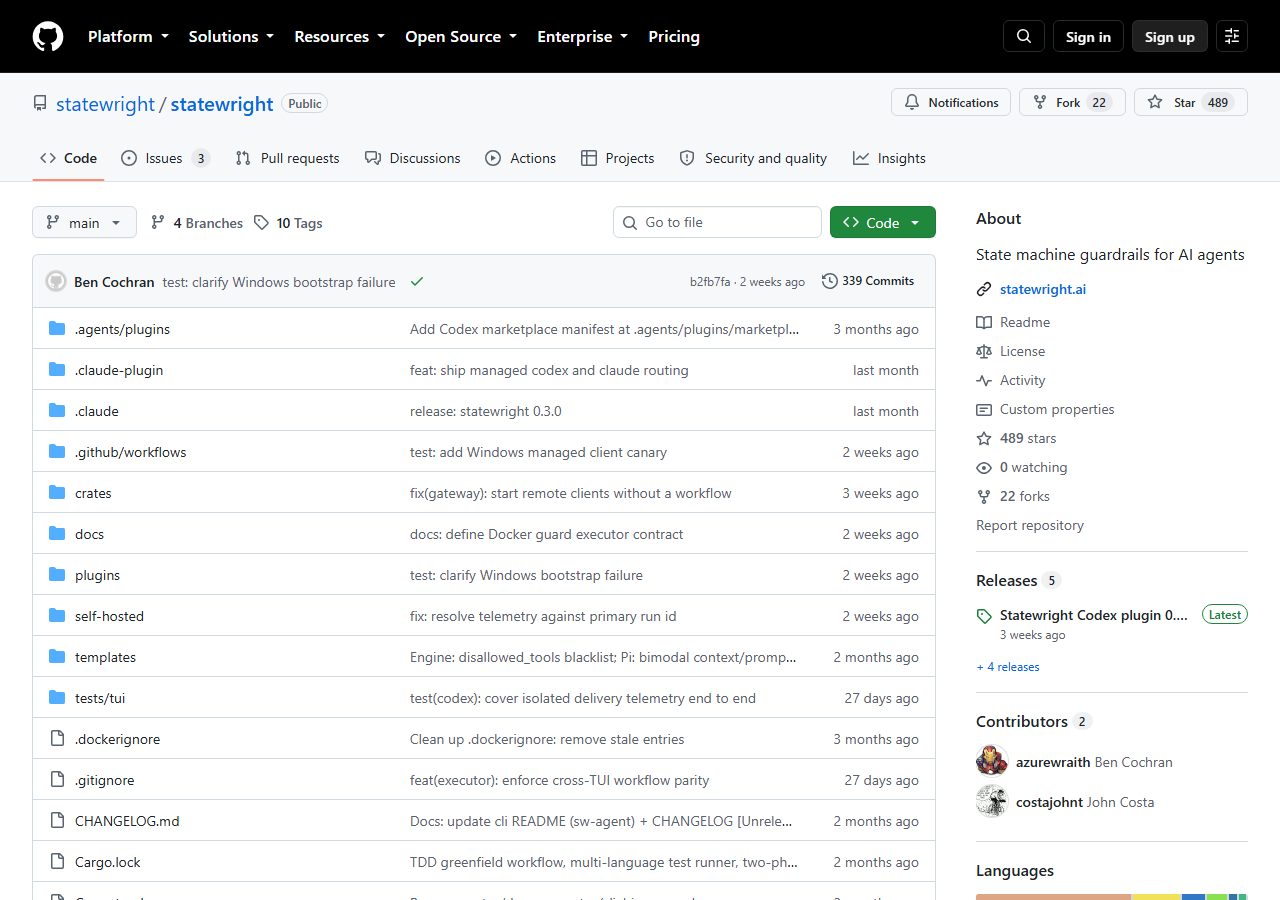Switch to the Discussions tab
The height and width of the screenshot is (900, 1280).
pos(413,158)
